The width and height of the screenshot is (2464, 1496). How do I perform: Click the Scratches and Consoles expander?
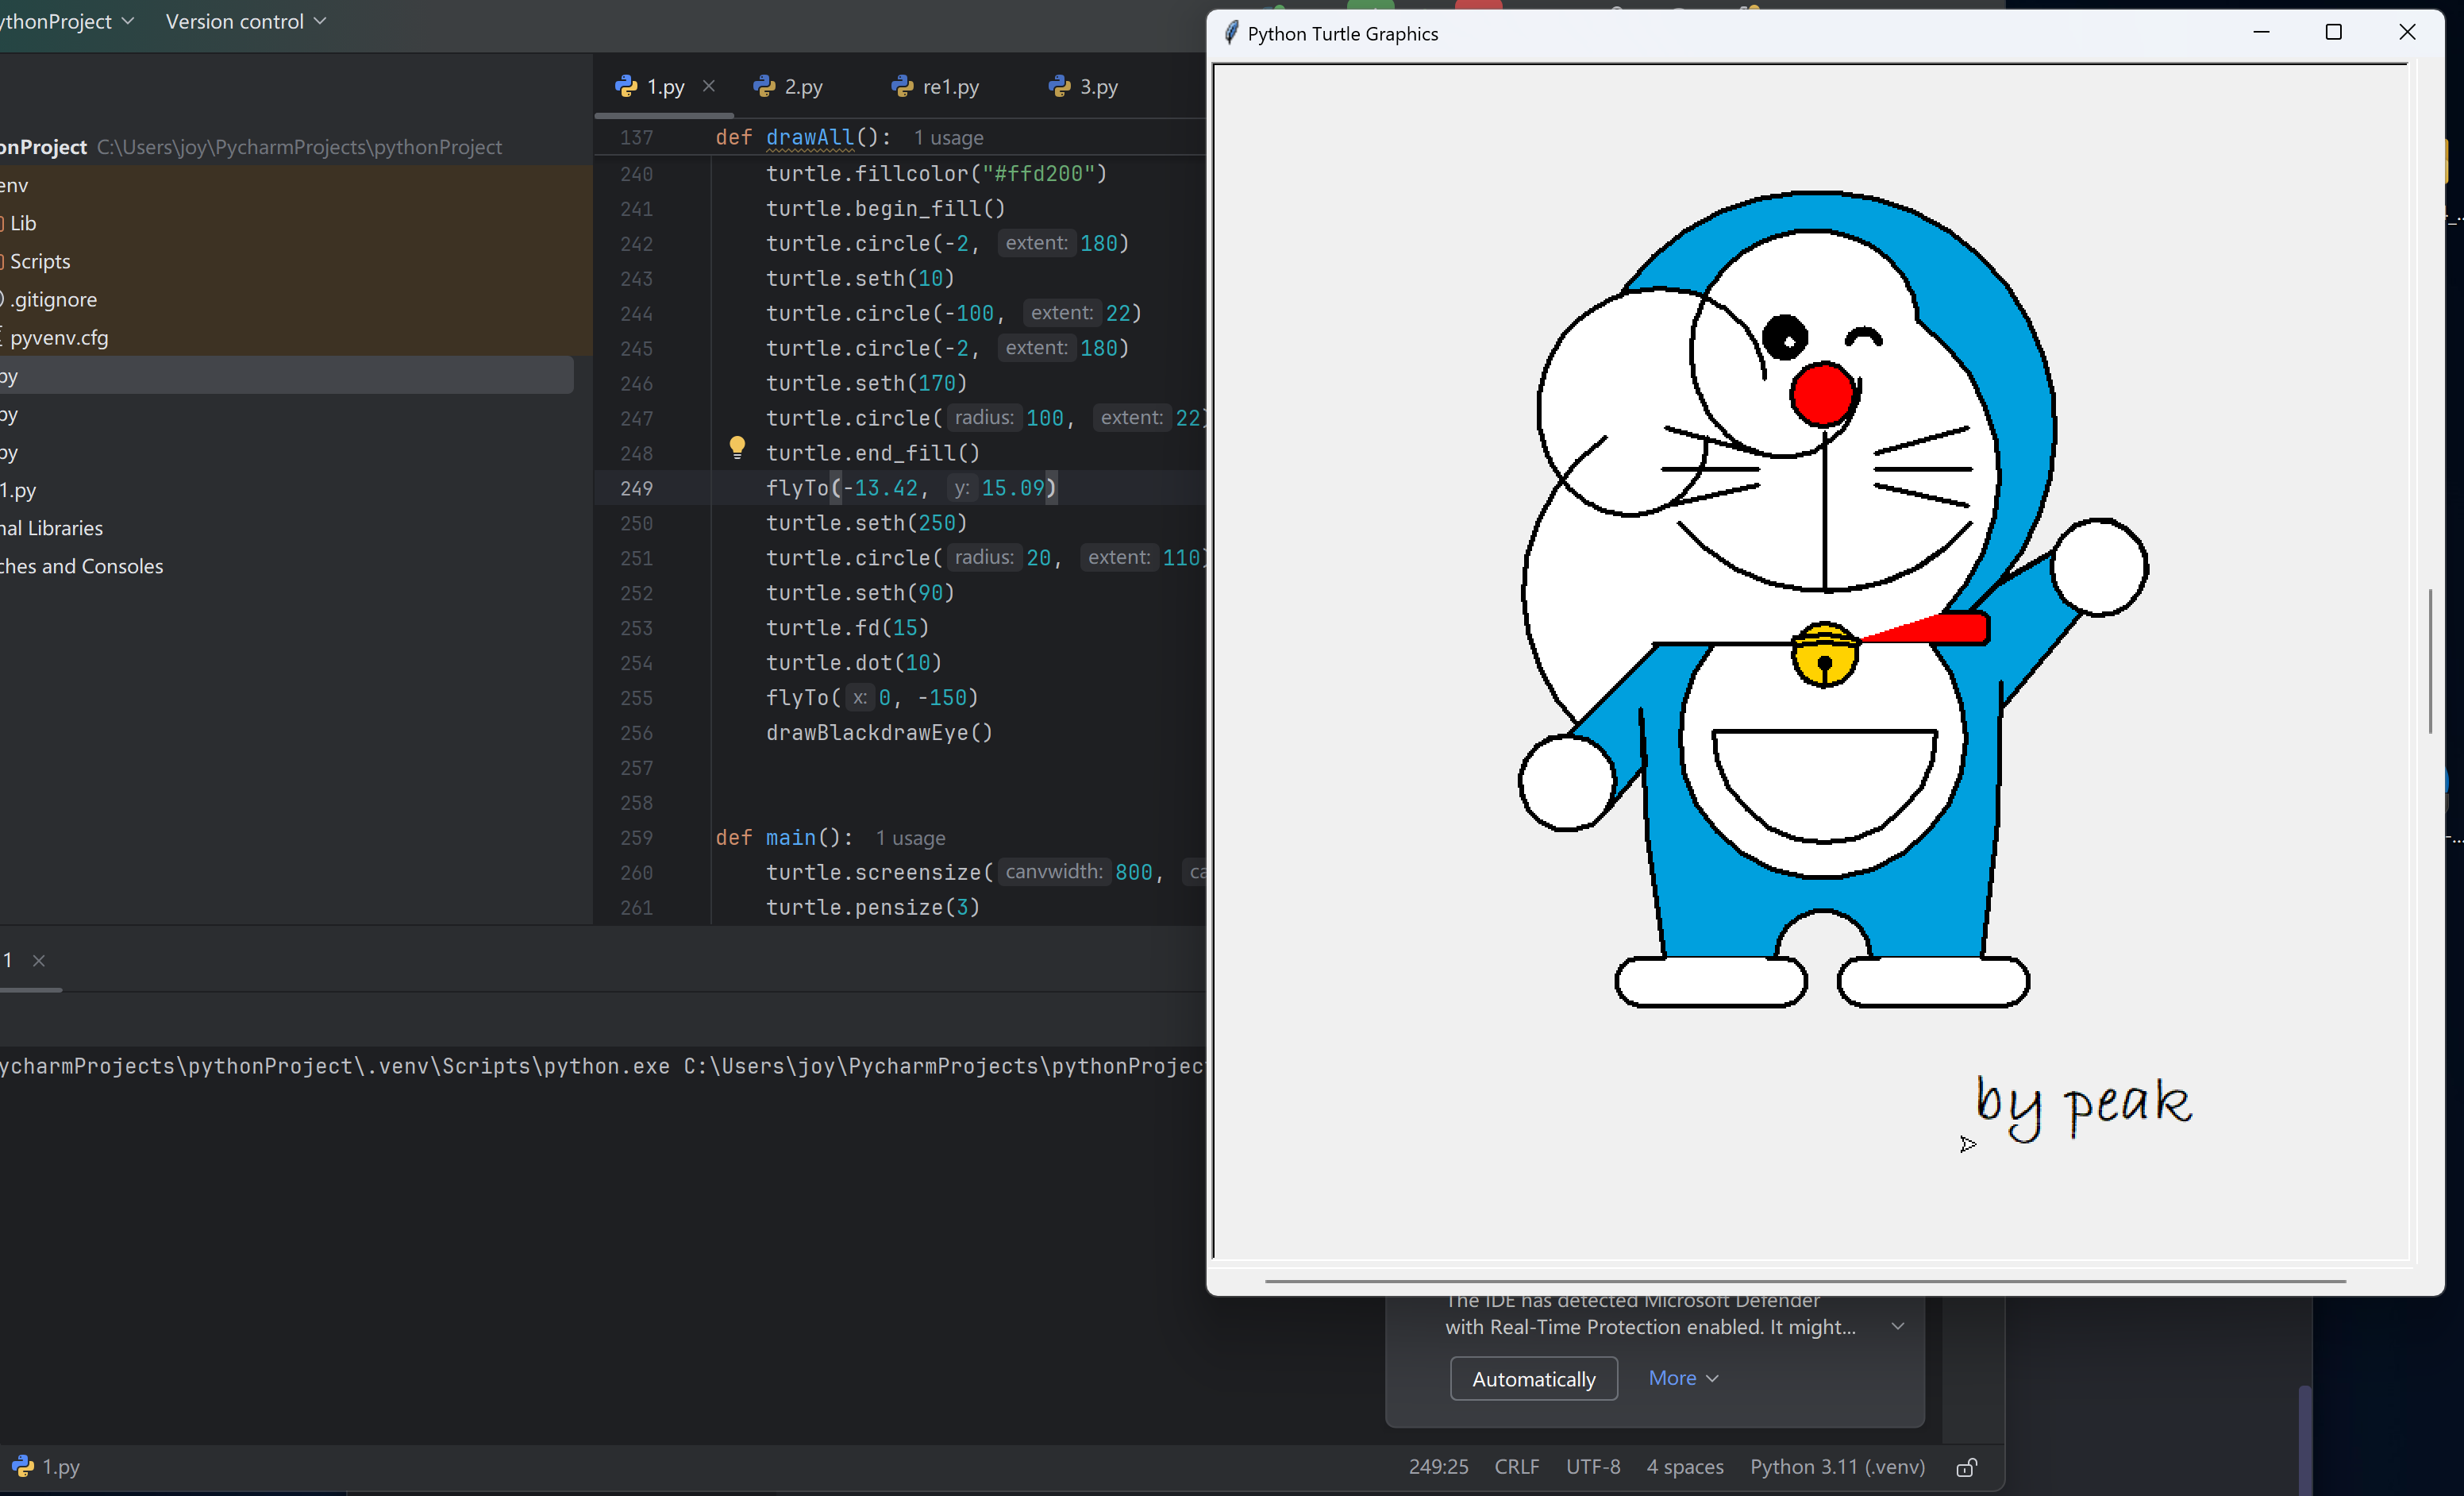(x=81, y=565)
